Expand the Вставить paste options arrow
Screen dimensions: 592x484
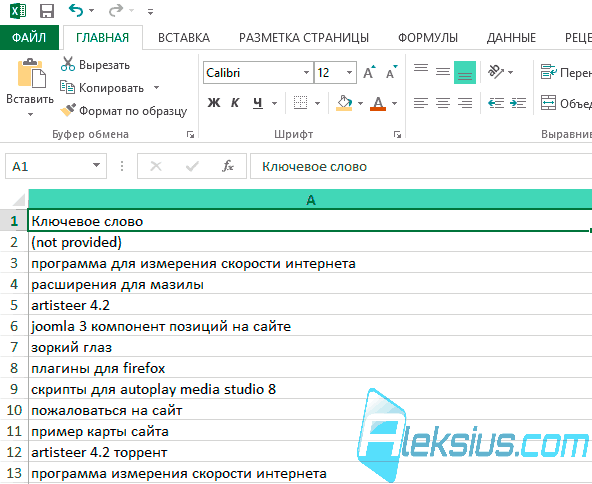(30, 114)
